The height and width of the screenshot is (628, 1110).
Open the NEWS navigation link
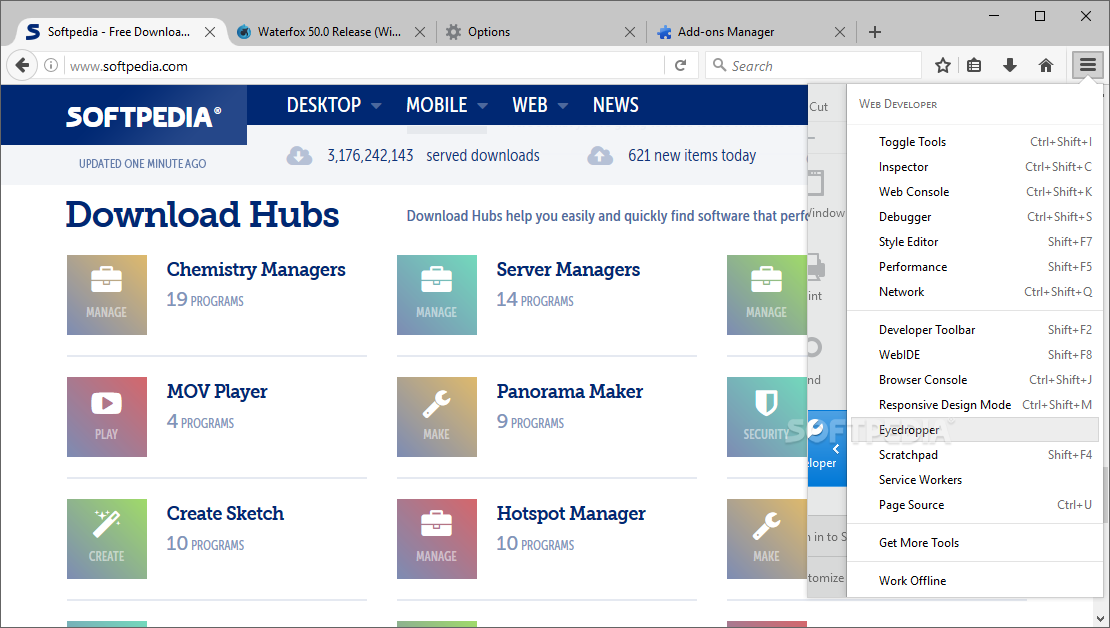click(615, 105)
